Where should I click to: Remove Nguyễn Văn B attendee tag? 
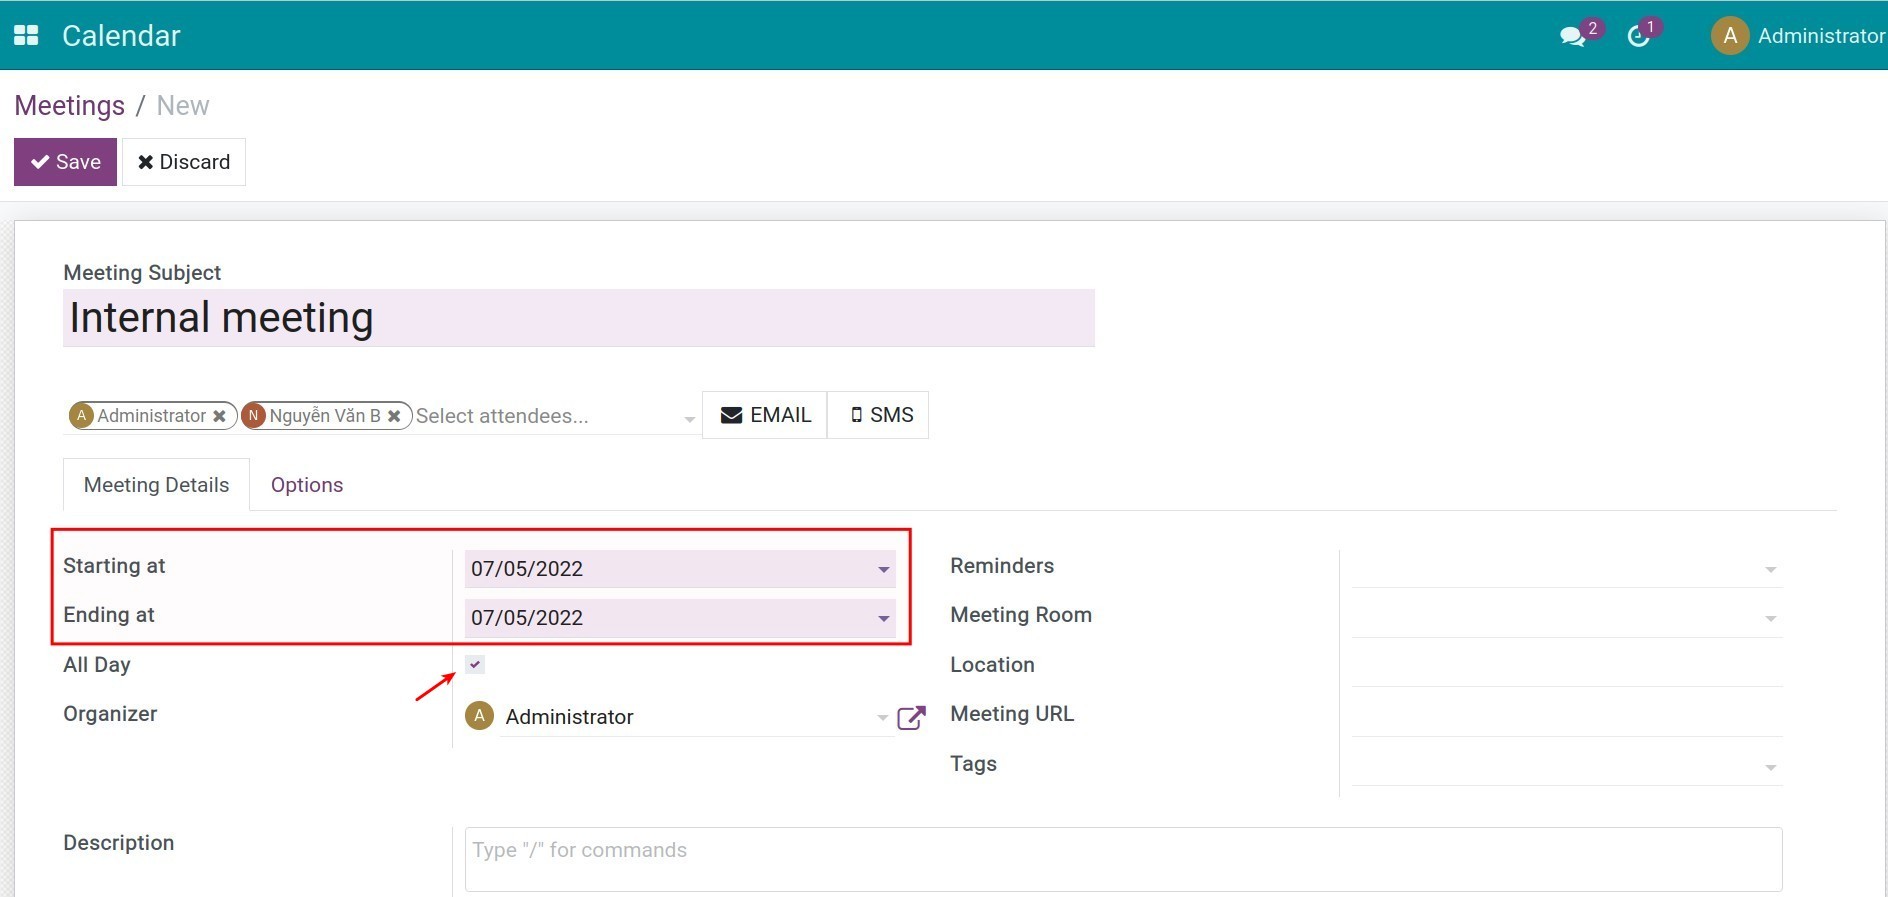394,416
